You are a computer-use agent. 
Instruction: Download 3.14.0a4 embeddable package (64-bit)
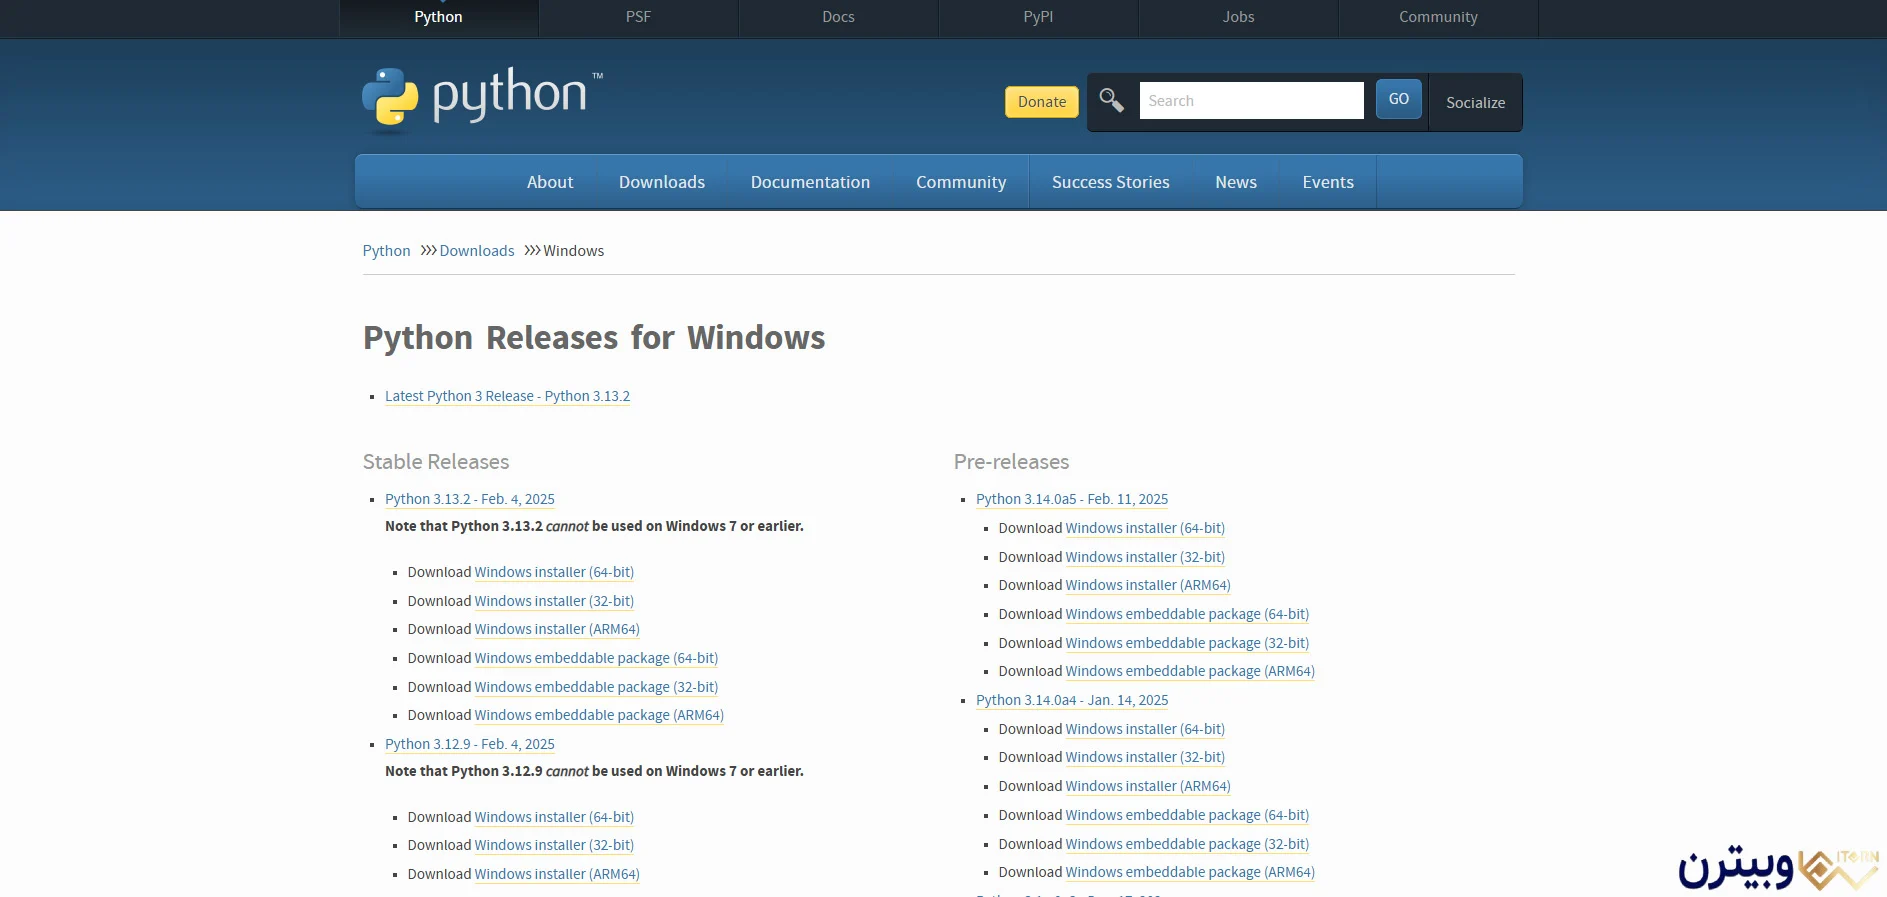[x=1187, y=815]
